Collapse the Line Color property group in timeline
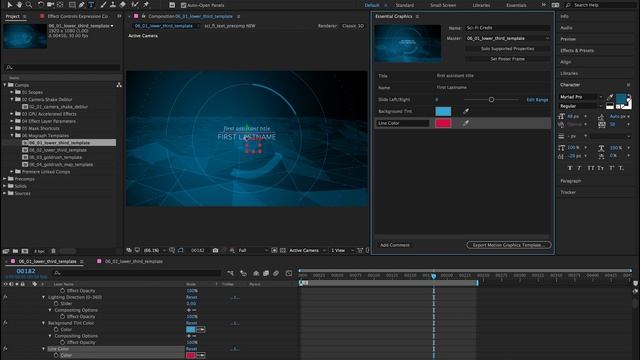The height and width of the screenshot is (360, 640). tap(43, 349)
